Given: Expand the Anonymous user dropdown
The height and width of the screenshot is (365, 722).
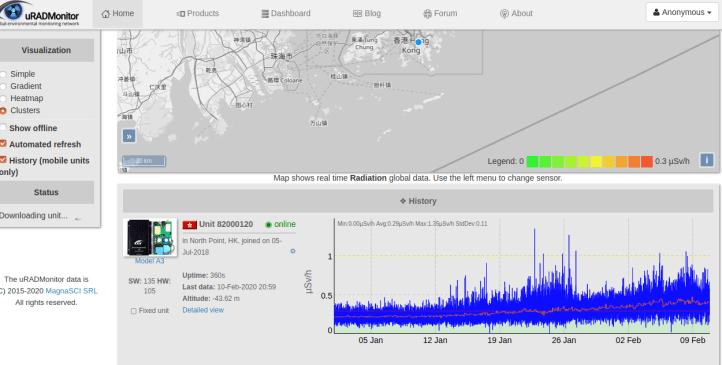Looking at the screenshot, I should [682, 12].
